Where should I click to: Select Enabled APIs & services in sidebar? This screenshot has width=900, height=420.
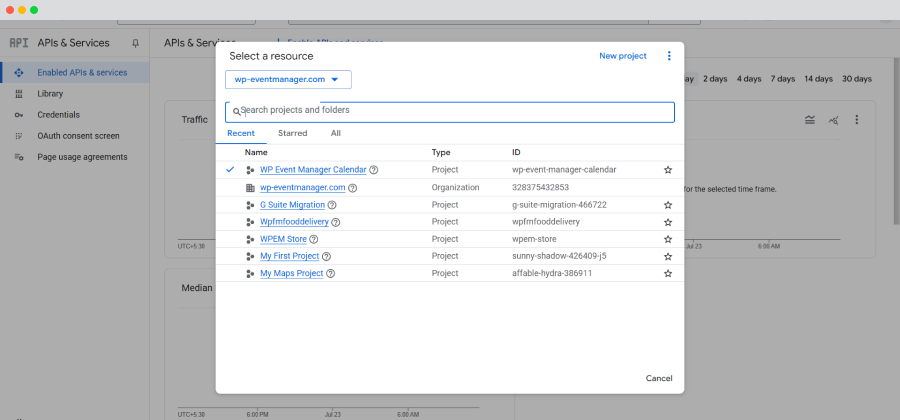click(x=75, y=73)
